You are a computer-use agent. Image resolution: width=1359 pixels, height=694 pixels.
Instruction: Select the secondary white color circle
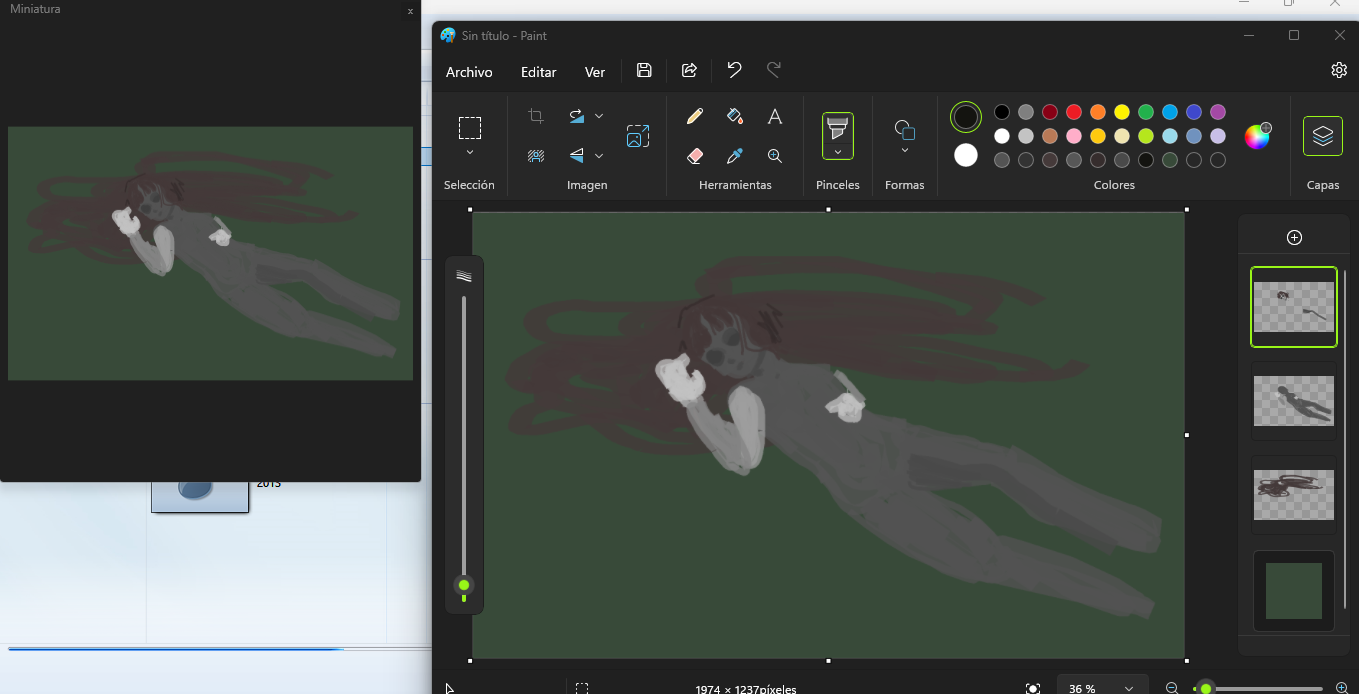pyautogui.click(x=966, y=155)
